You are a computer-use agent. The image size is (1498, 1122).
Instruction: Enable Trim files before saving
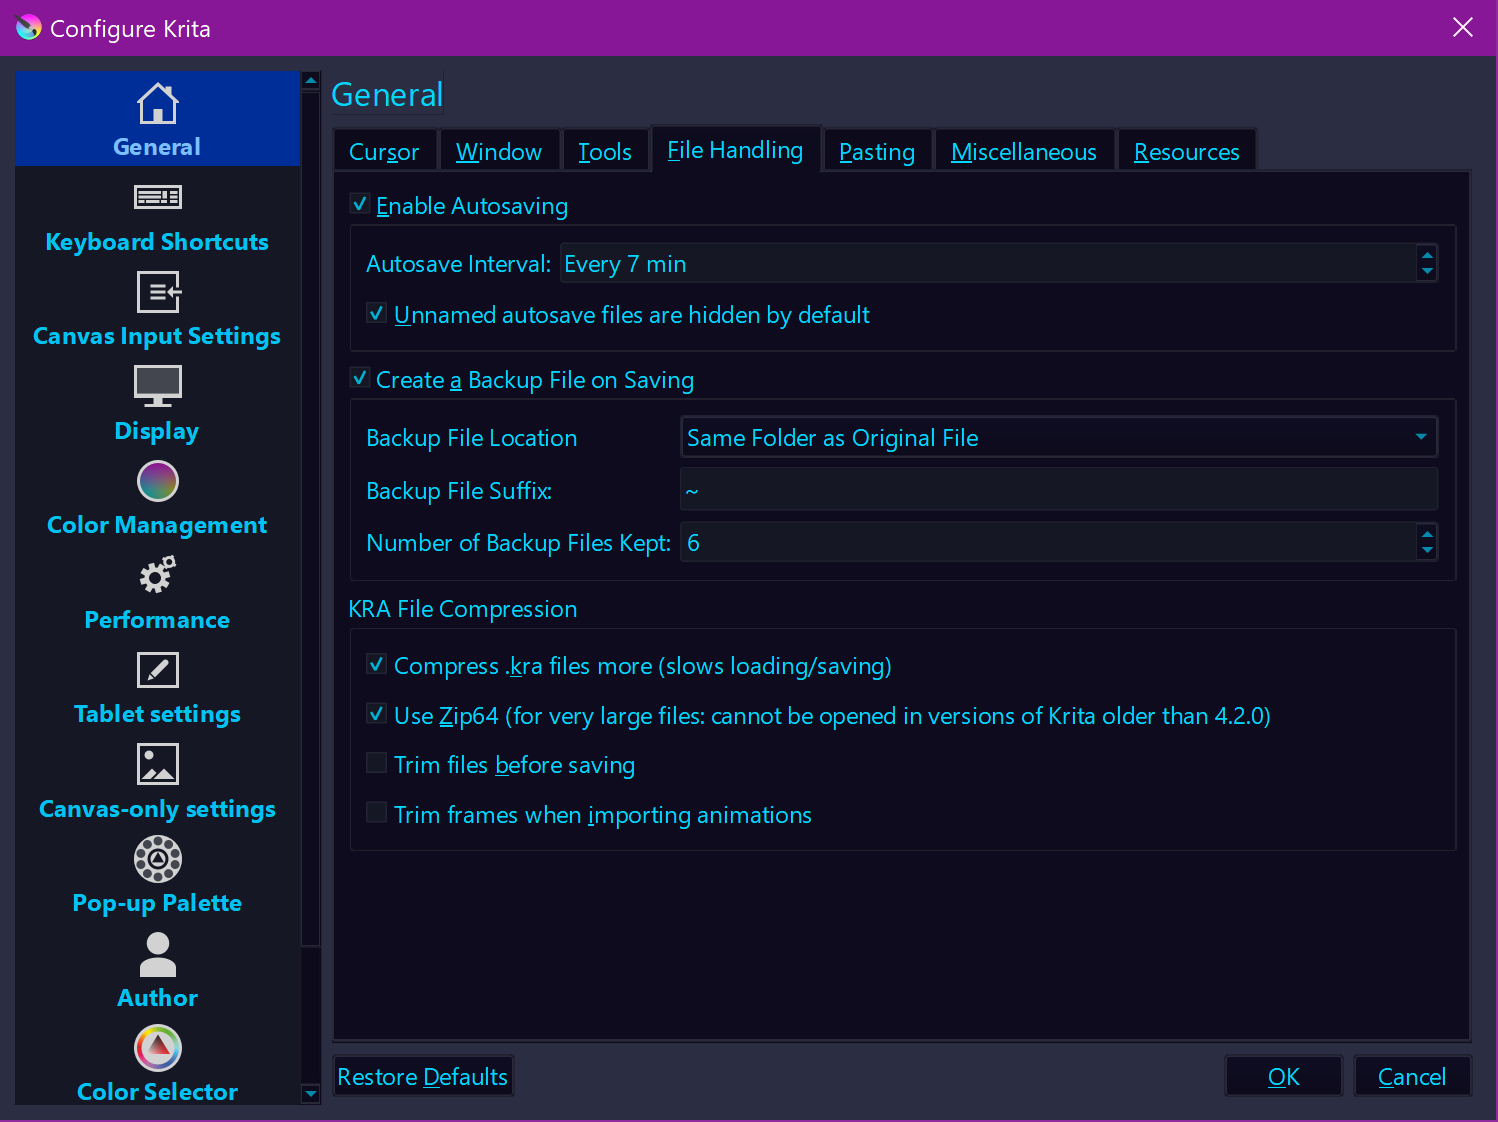pyautogui.click(x=377, y=764)
